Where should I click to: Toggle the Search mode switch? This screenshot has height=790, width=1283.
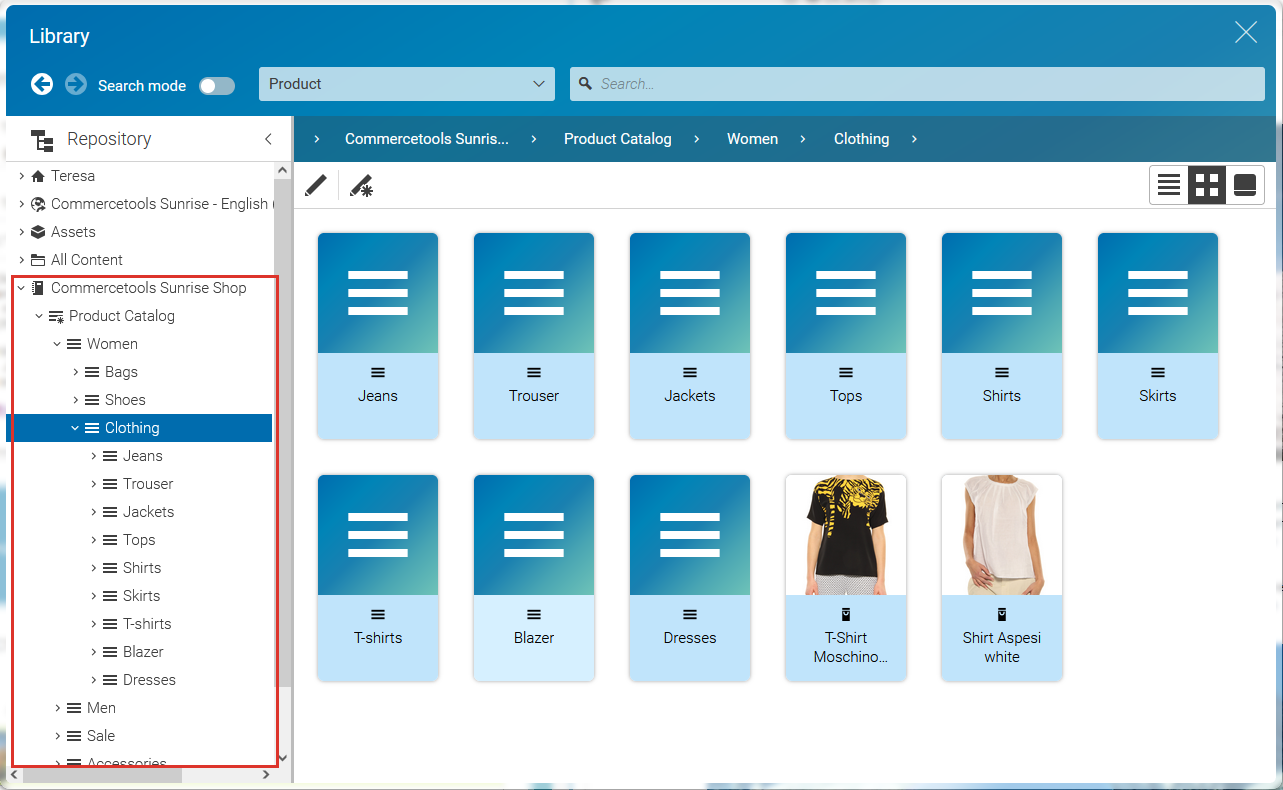click(x=217, y=86)
